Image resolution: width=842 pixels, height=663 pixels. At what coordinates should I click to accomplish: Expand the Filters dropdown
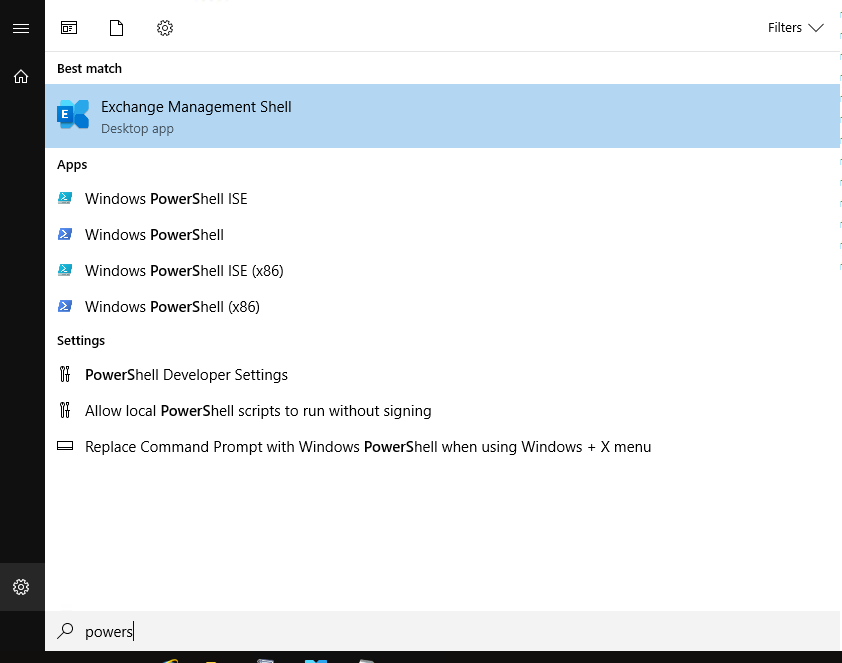[795, 28]
